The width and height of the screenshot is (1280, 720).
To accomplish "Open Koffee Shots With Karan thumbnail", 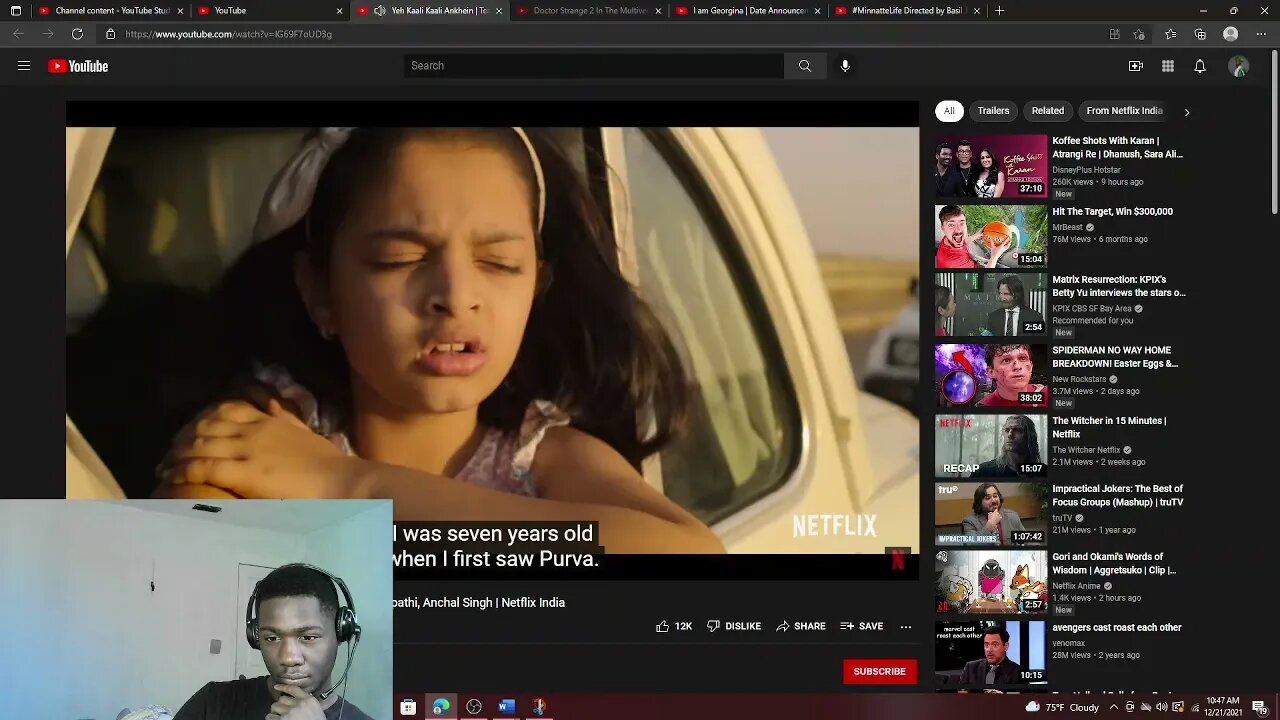I will click(991, 166).
